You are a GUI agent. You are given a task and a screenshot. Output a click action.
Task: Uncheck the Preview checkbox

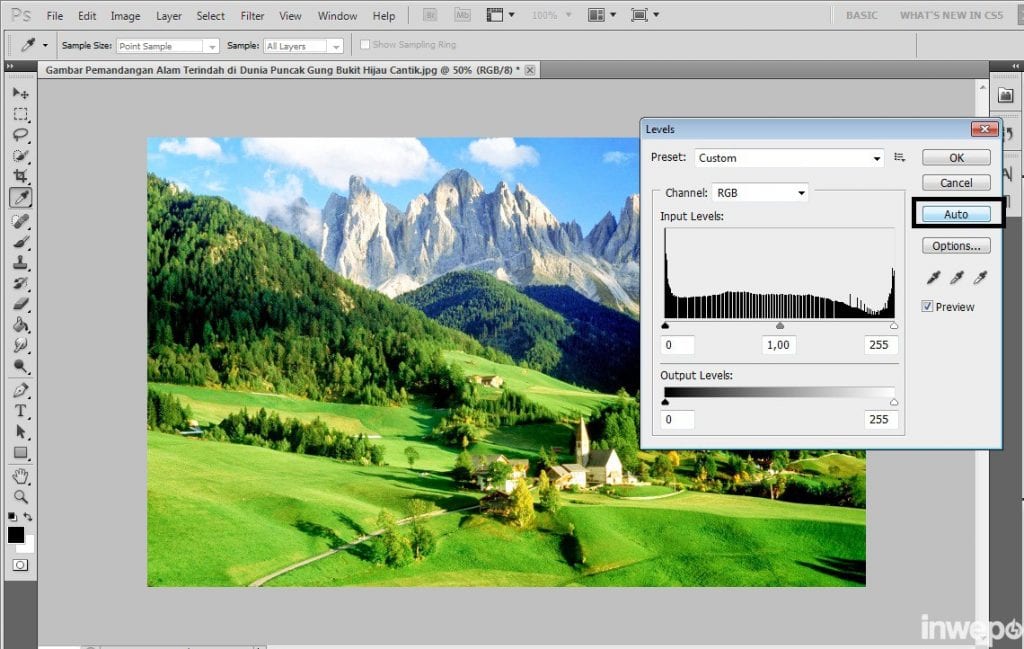928,307
